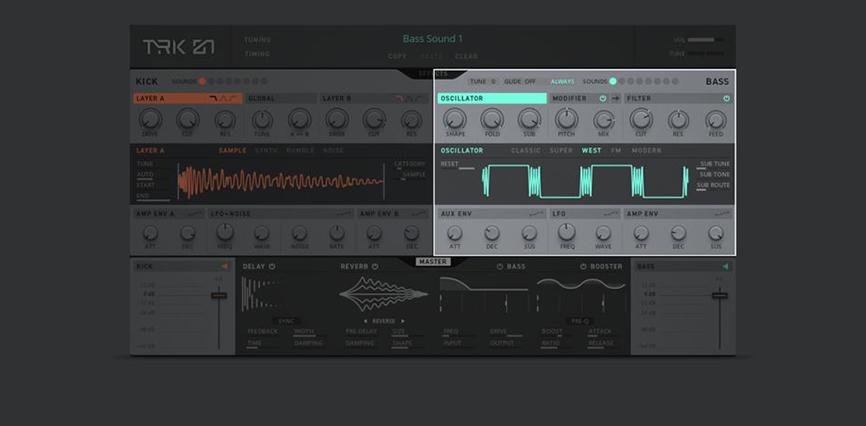
Task: Select the first Kick sound slot
Action: [202, 81]
